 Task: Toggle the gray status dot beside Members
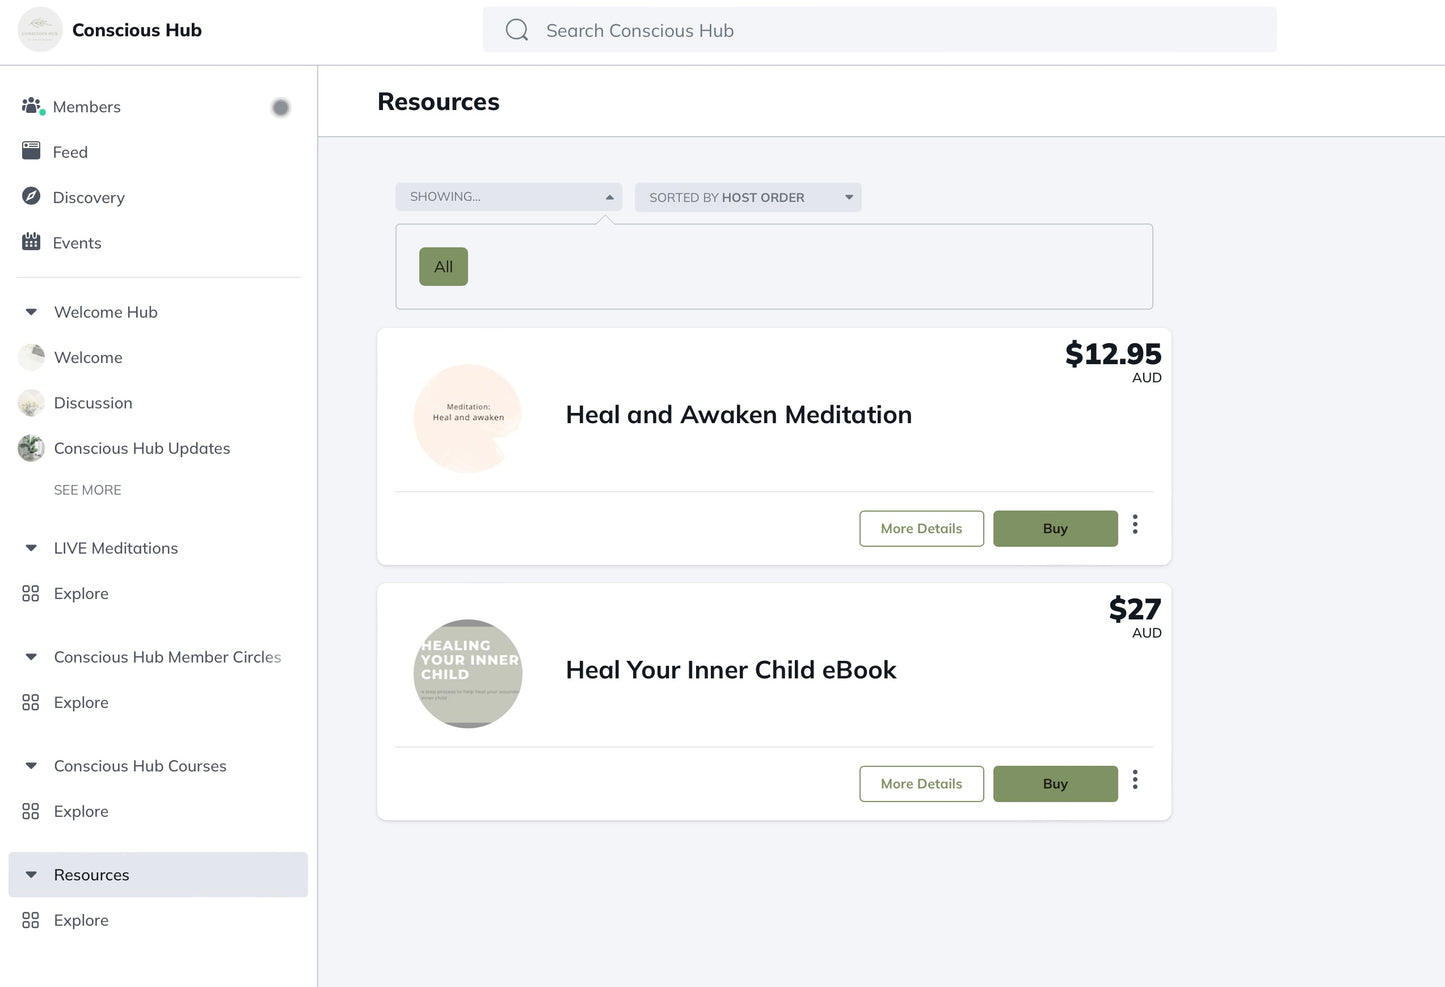click(281, 108)
